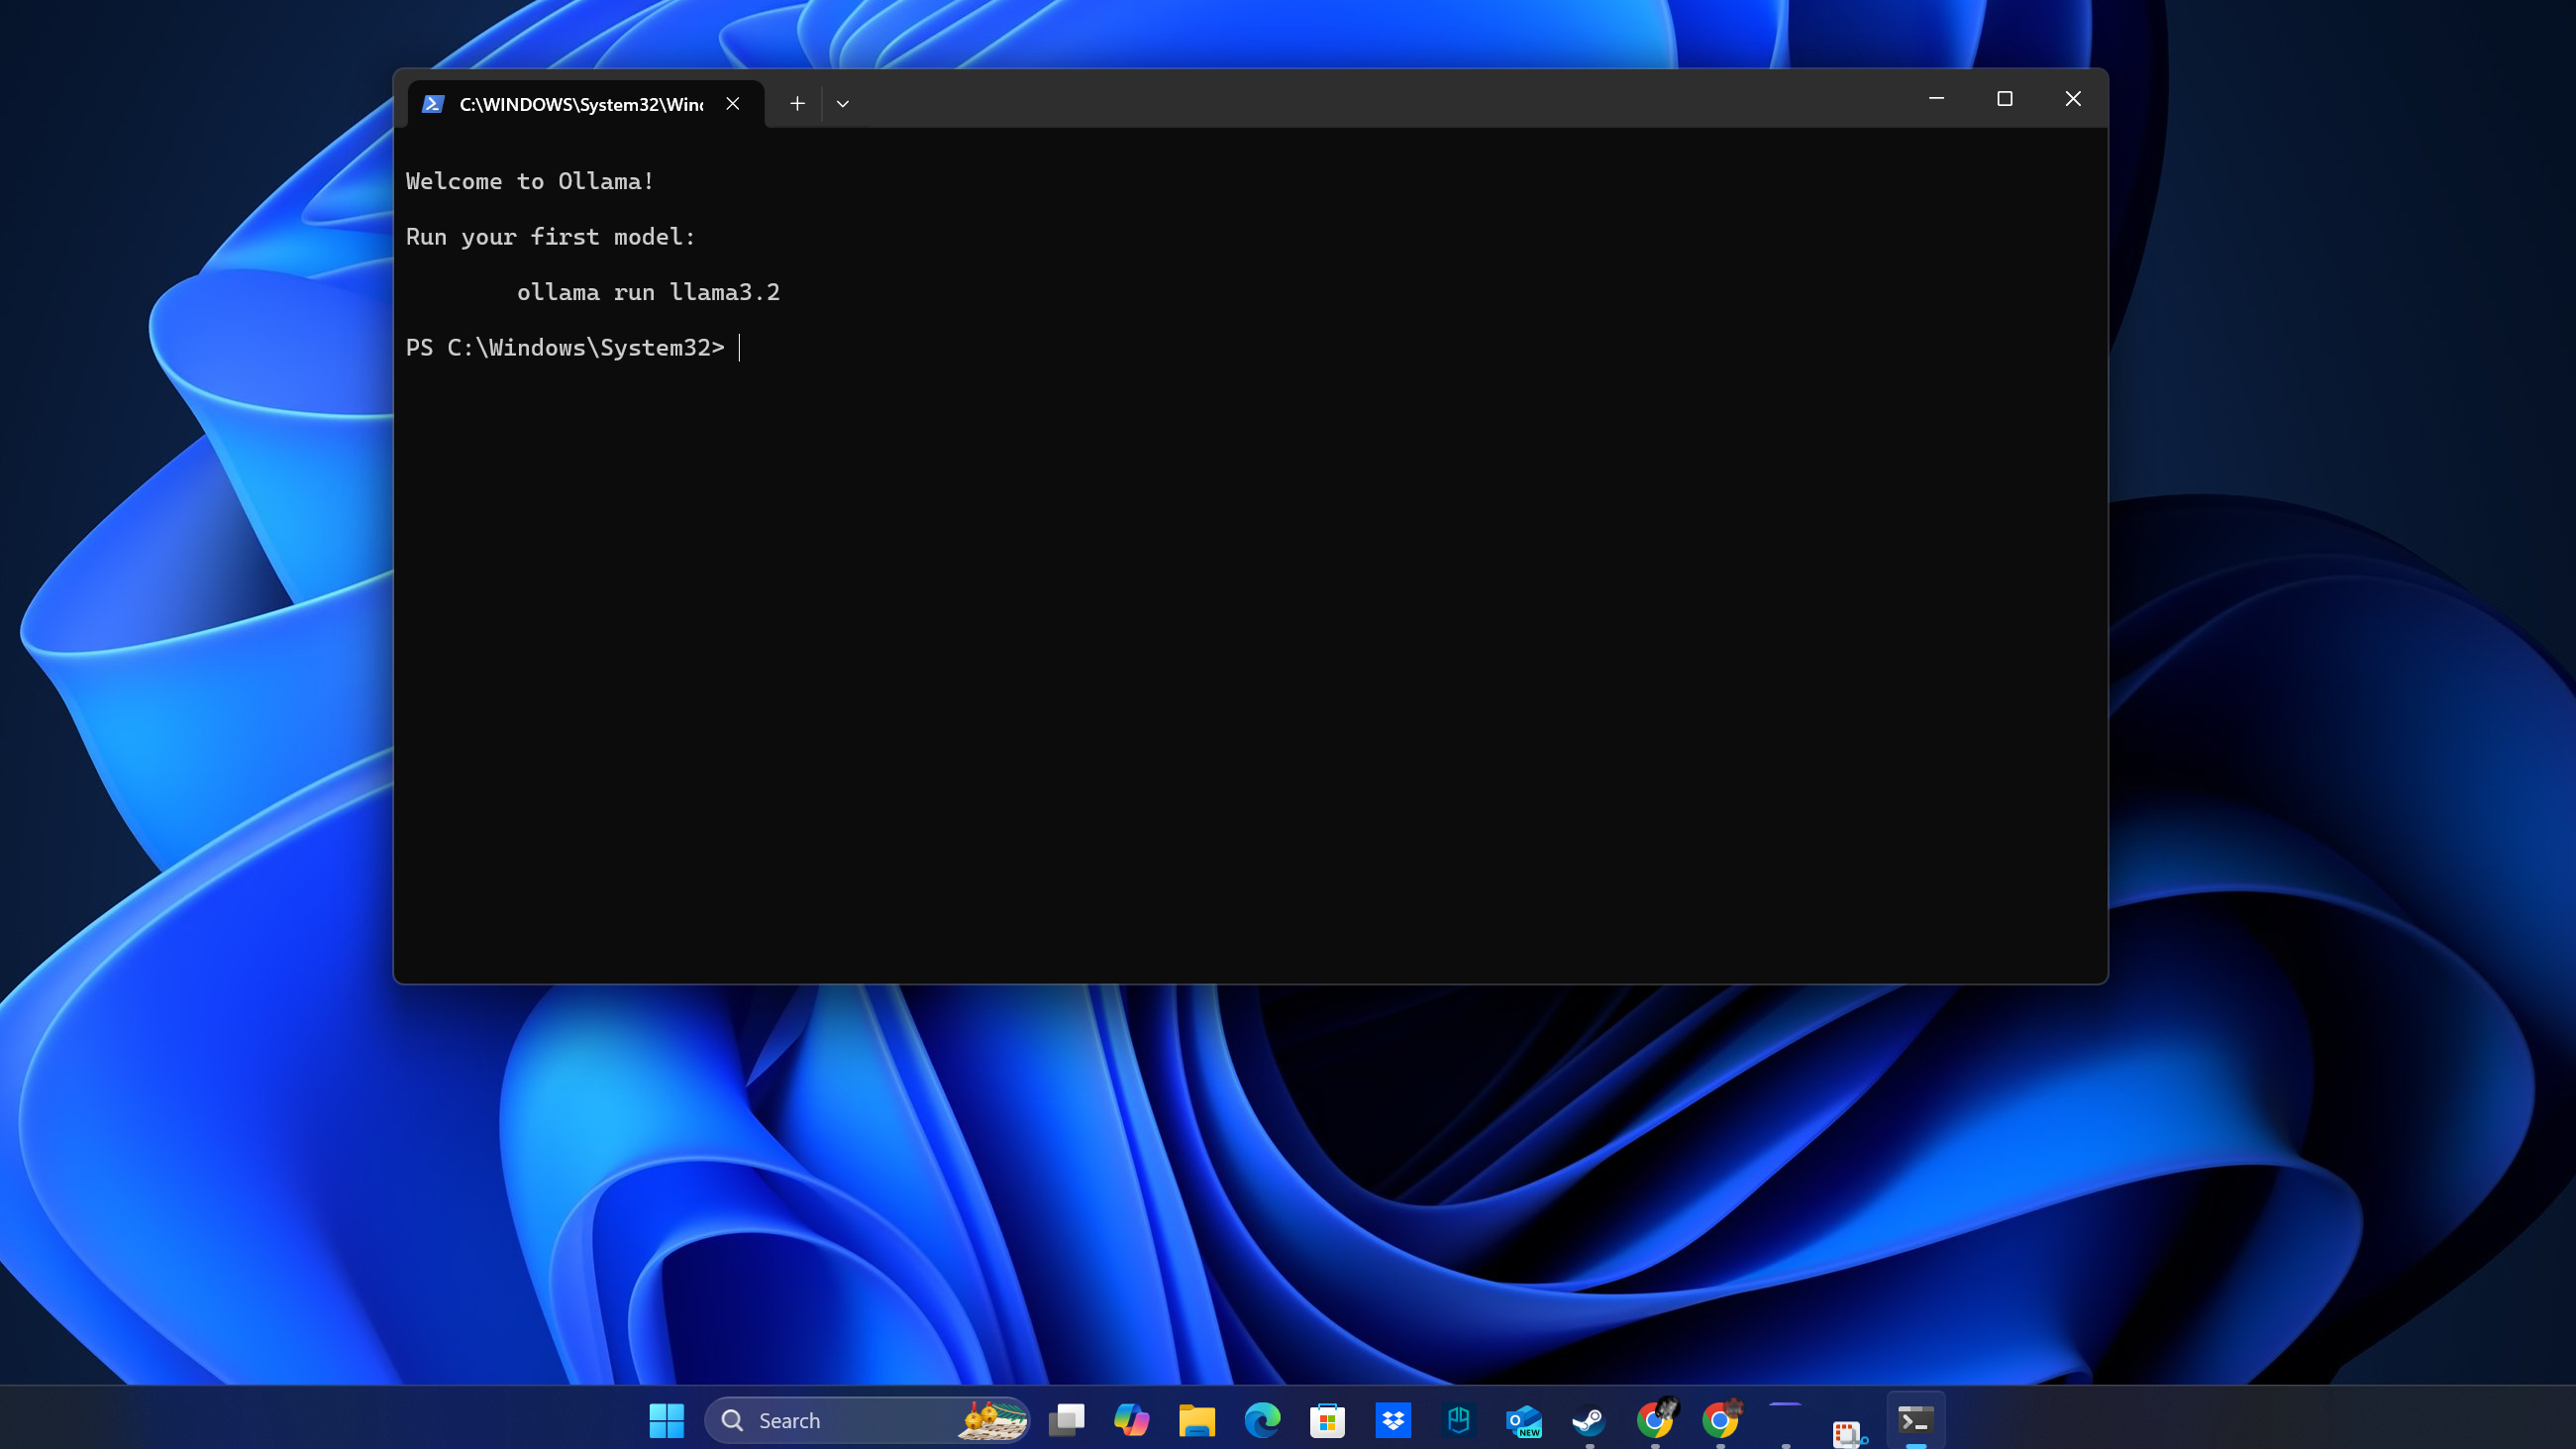The image size is (2576, 1449).
Task: Switch to Steam on the taskbar
Action: [x=1589, y=1420]
